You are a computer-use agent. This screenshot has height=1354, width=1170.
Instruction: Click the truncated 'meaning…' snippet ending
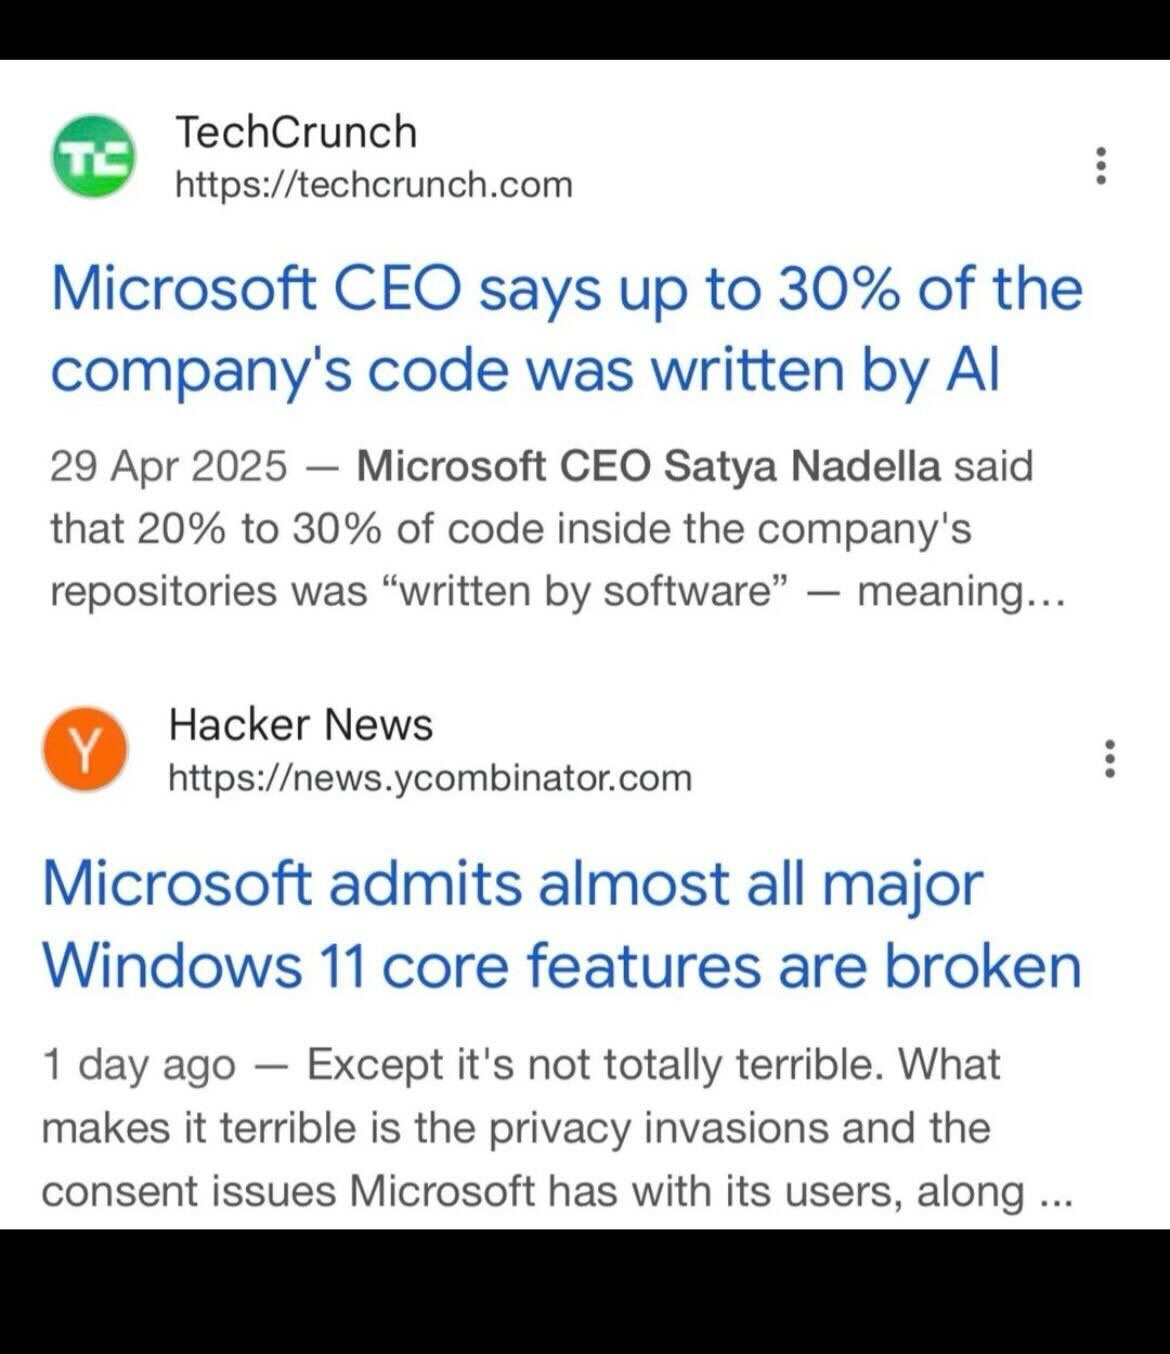coord(961,592)
